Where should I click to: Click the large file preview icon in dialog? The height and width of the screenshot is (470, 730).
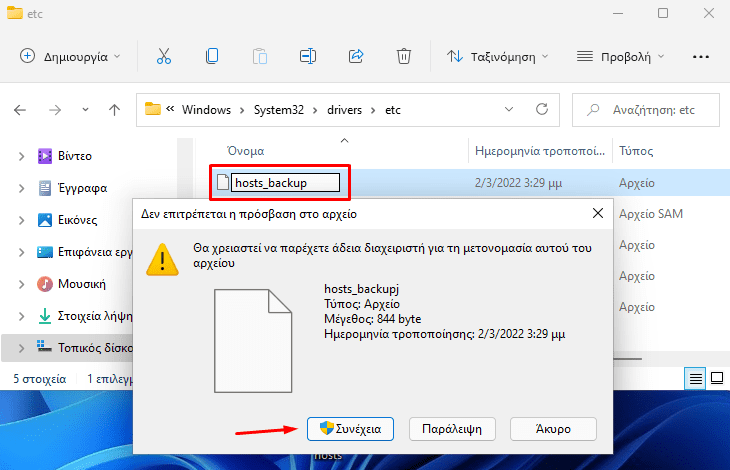point(253,341)
